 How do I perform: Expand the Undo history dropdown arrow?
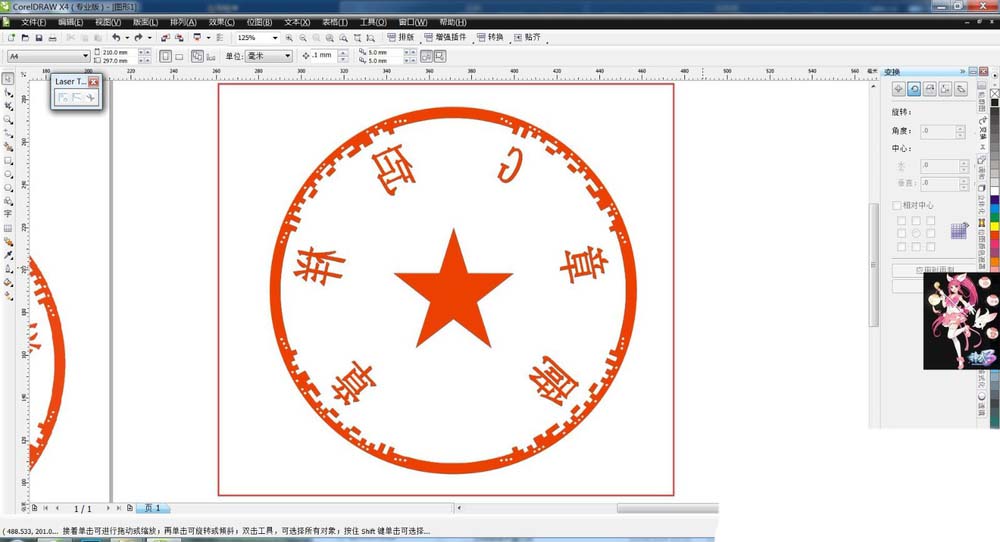(127, 38)
